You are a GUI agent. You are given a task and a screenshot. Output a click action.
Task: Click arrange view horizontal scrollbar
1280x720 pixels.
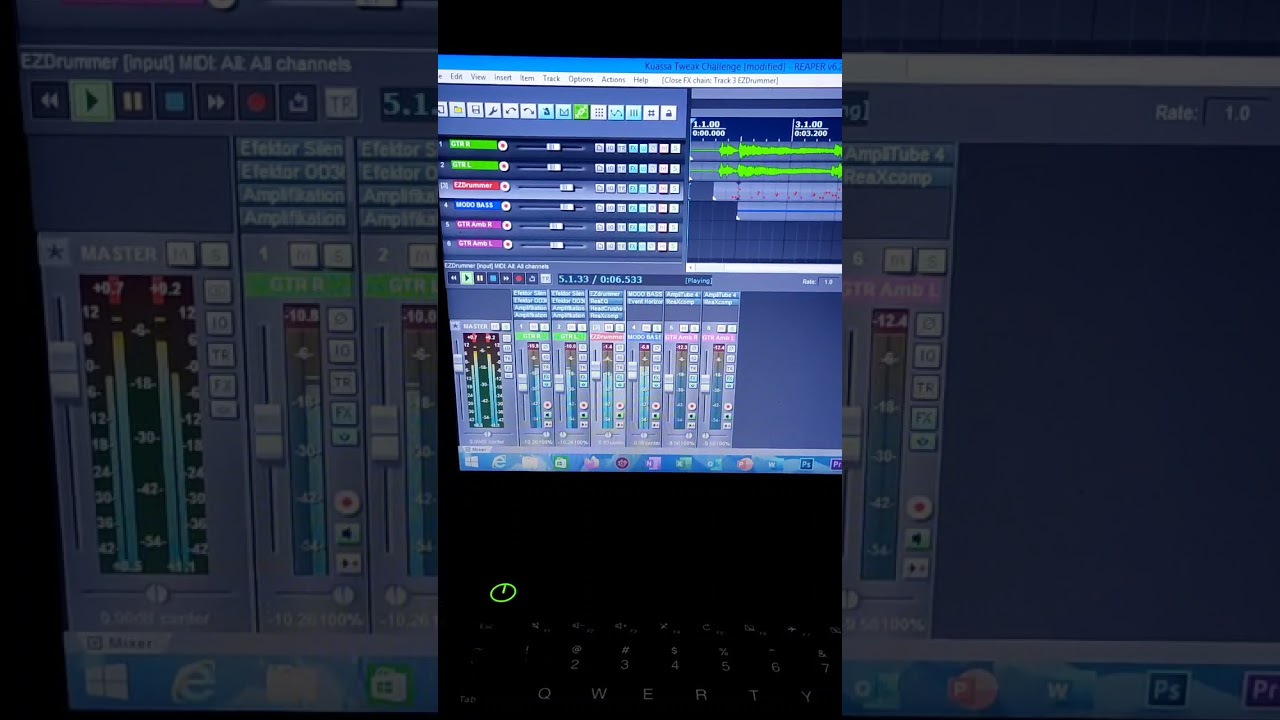click(x=766, y=267)
